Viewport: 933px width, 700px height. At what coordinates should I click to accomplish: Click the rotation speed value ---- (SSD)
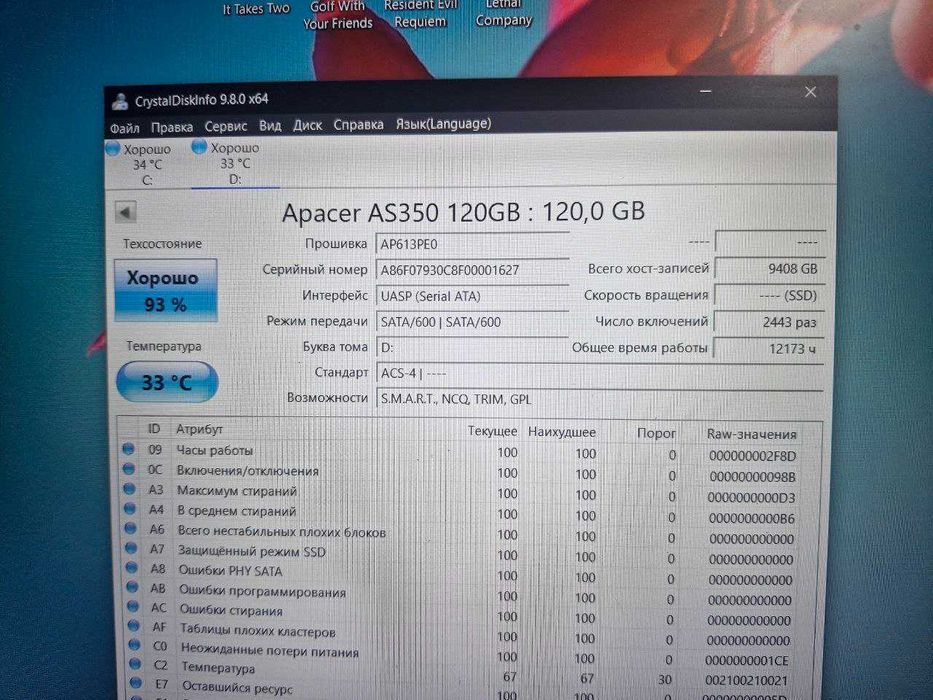769,295
